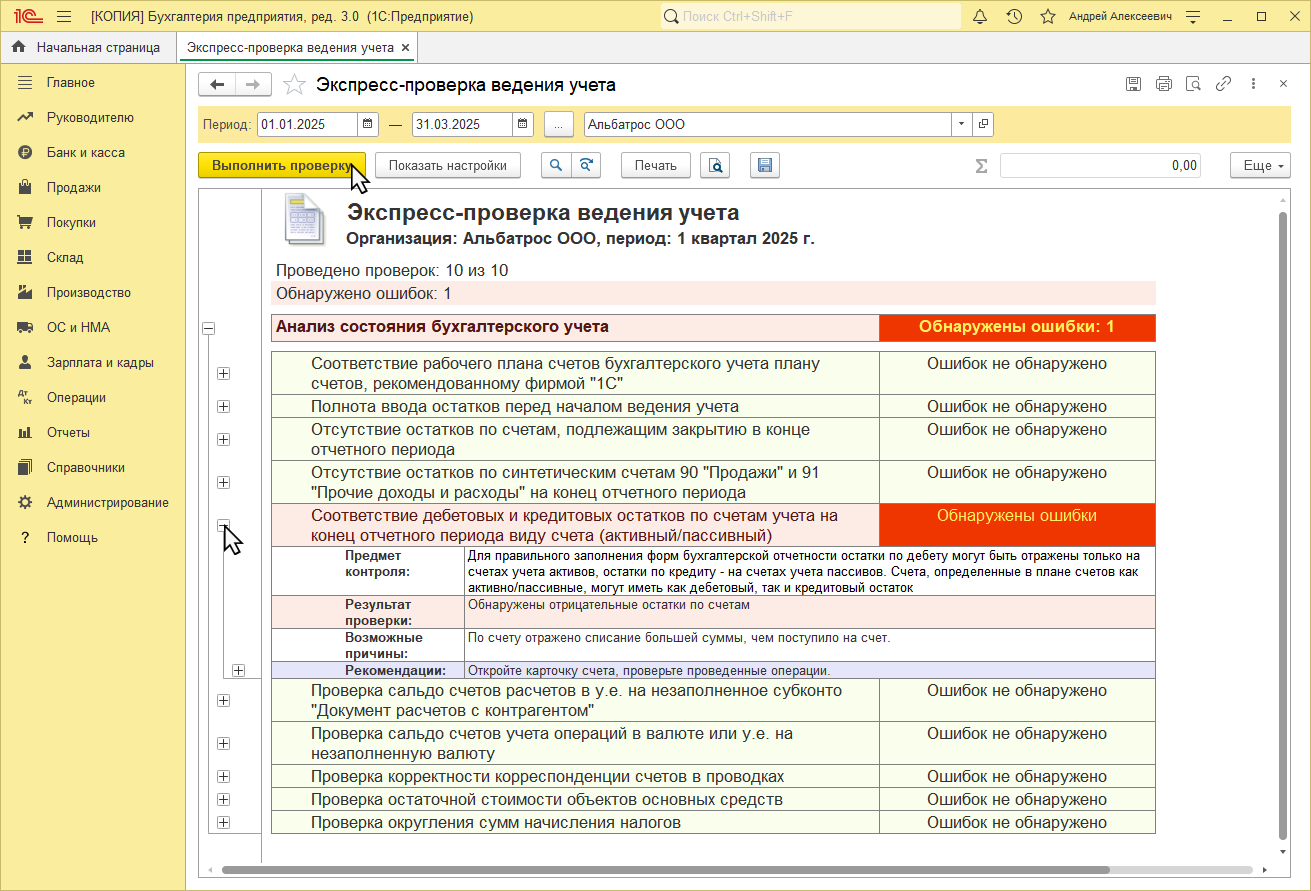Click the back navigation arrow
This screenshot has width=1311, height=891.
[217, 85]
